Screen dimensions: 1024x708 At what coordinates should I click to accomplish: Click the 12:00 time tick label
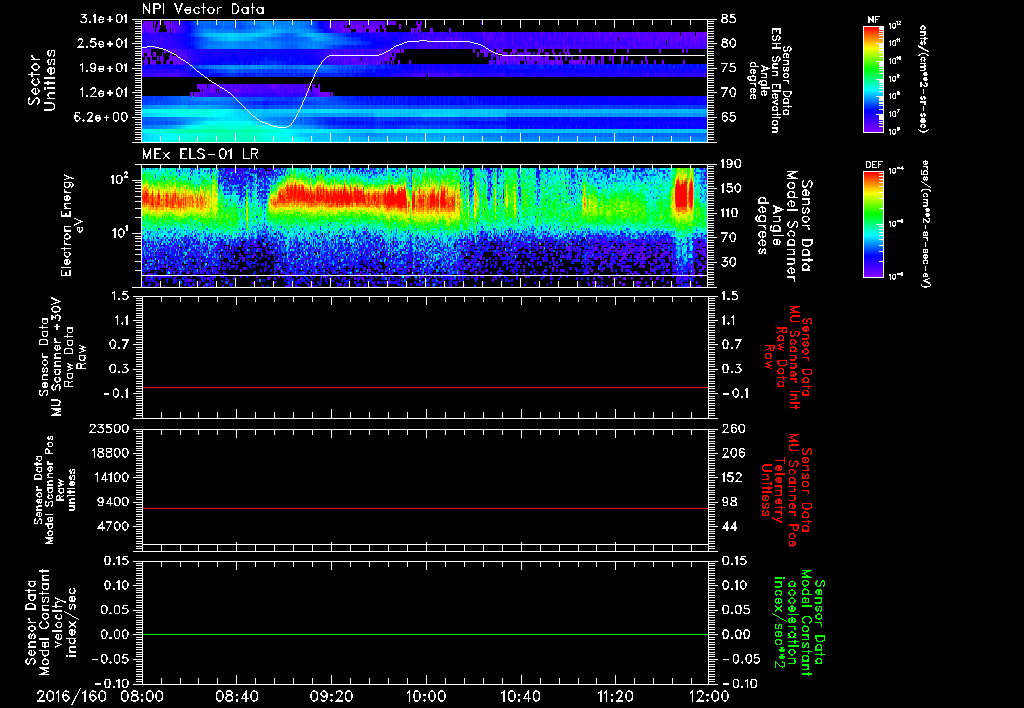[x=709, y=696]
